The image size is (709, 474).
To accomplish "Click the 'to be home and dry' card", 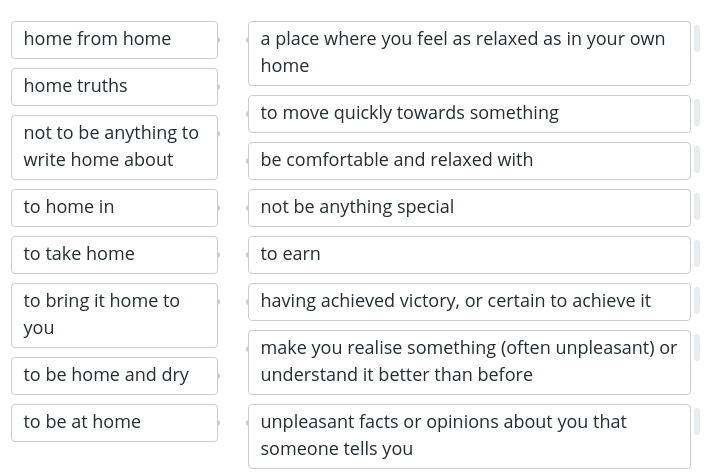I will (114, 376).
